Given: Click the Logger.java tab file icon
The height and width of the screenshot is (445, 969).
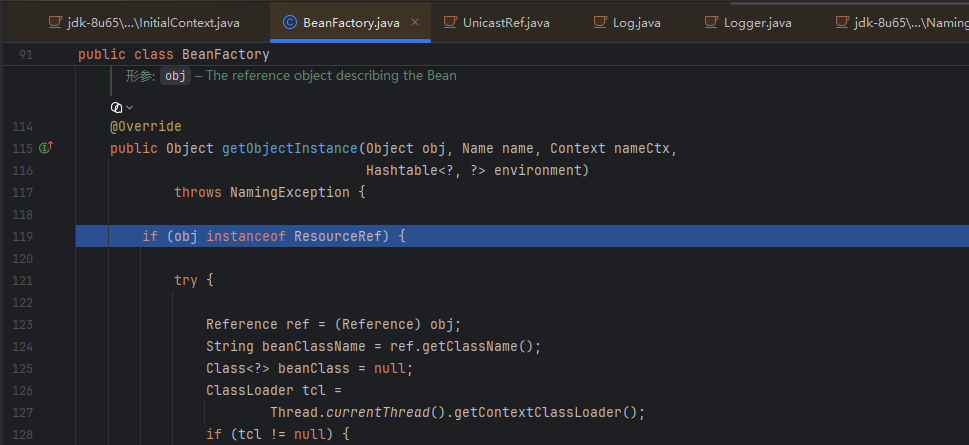Looking at the screenshot, I should [711, 22].
